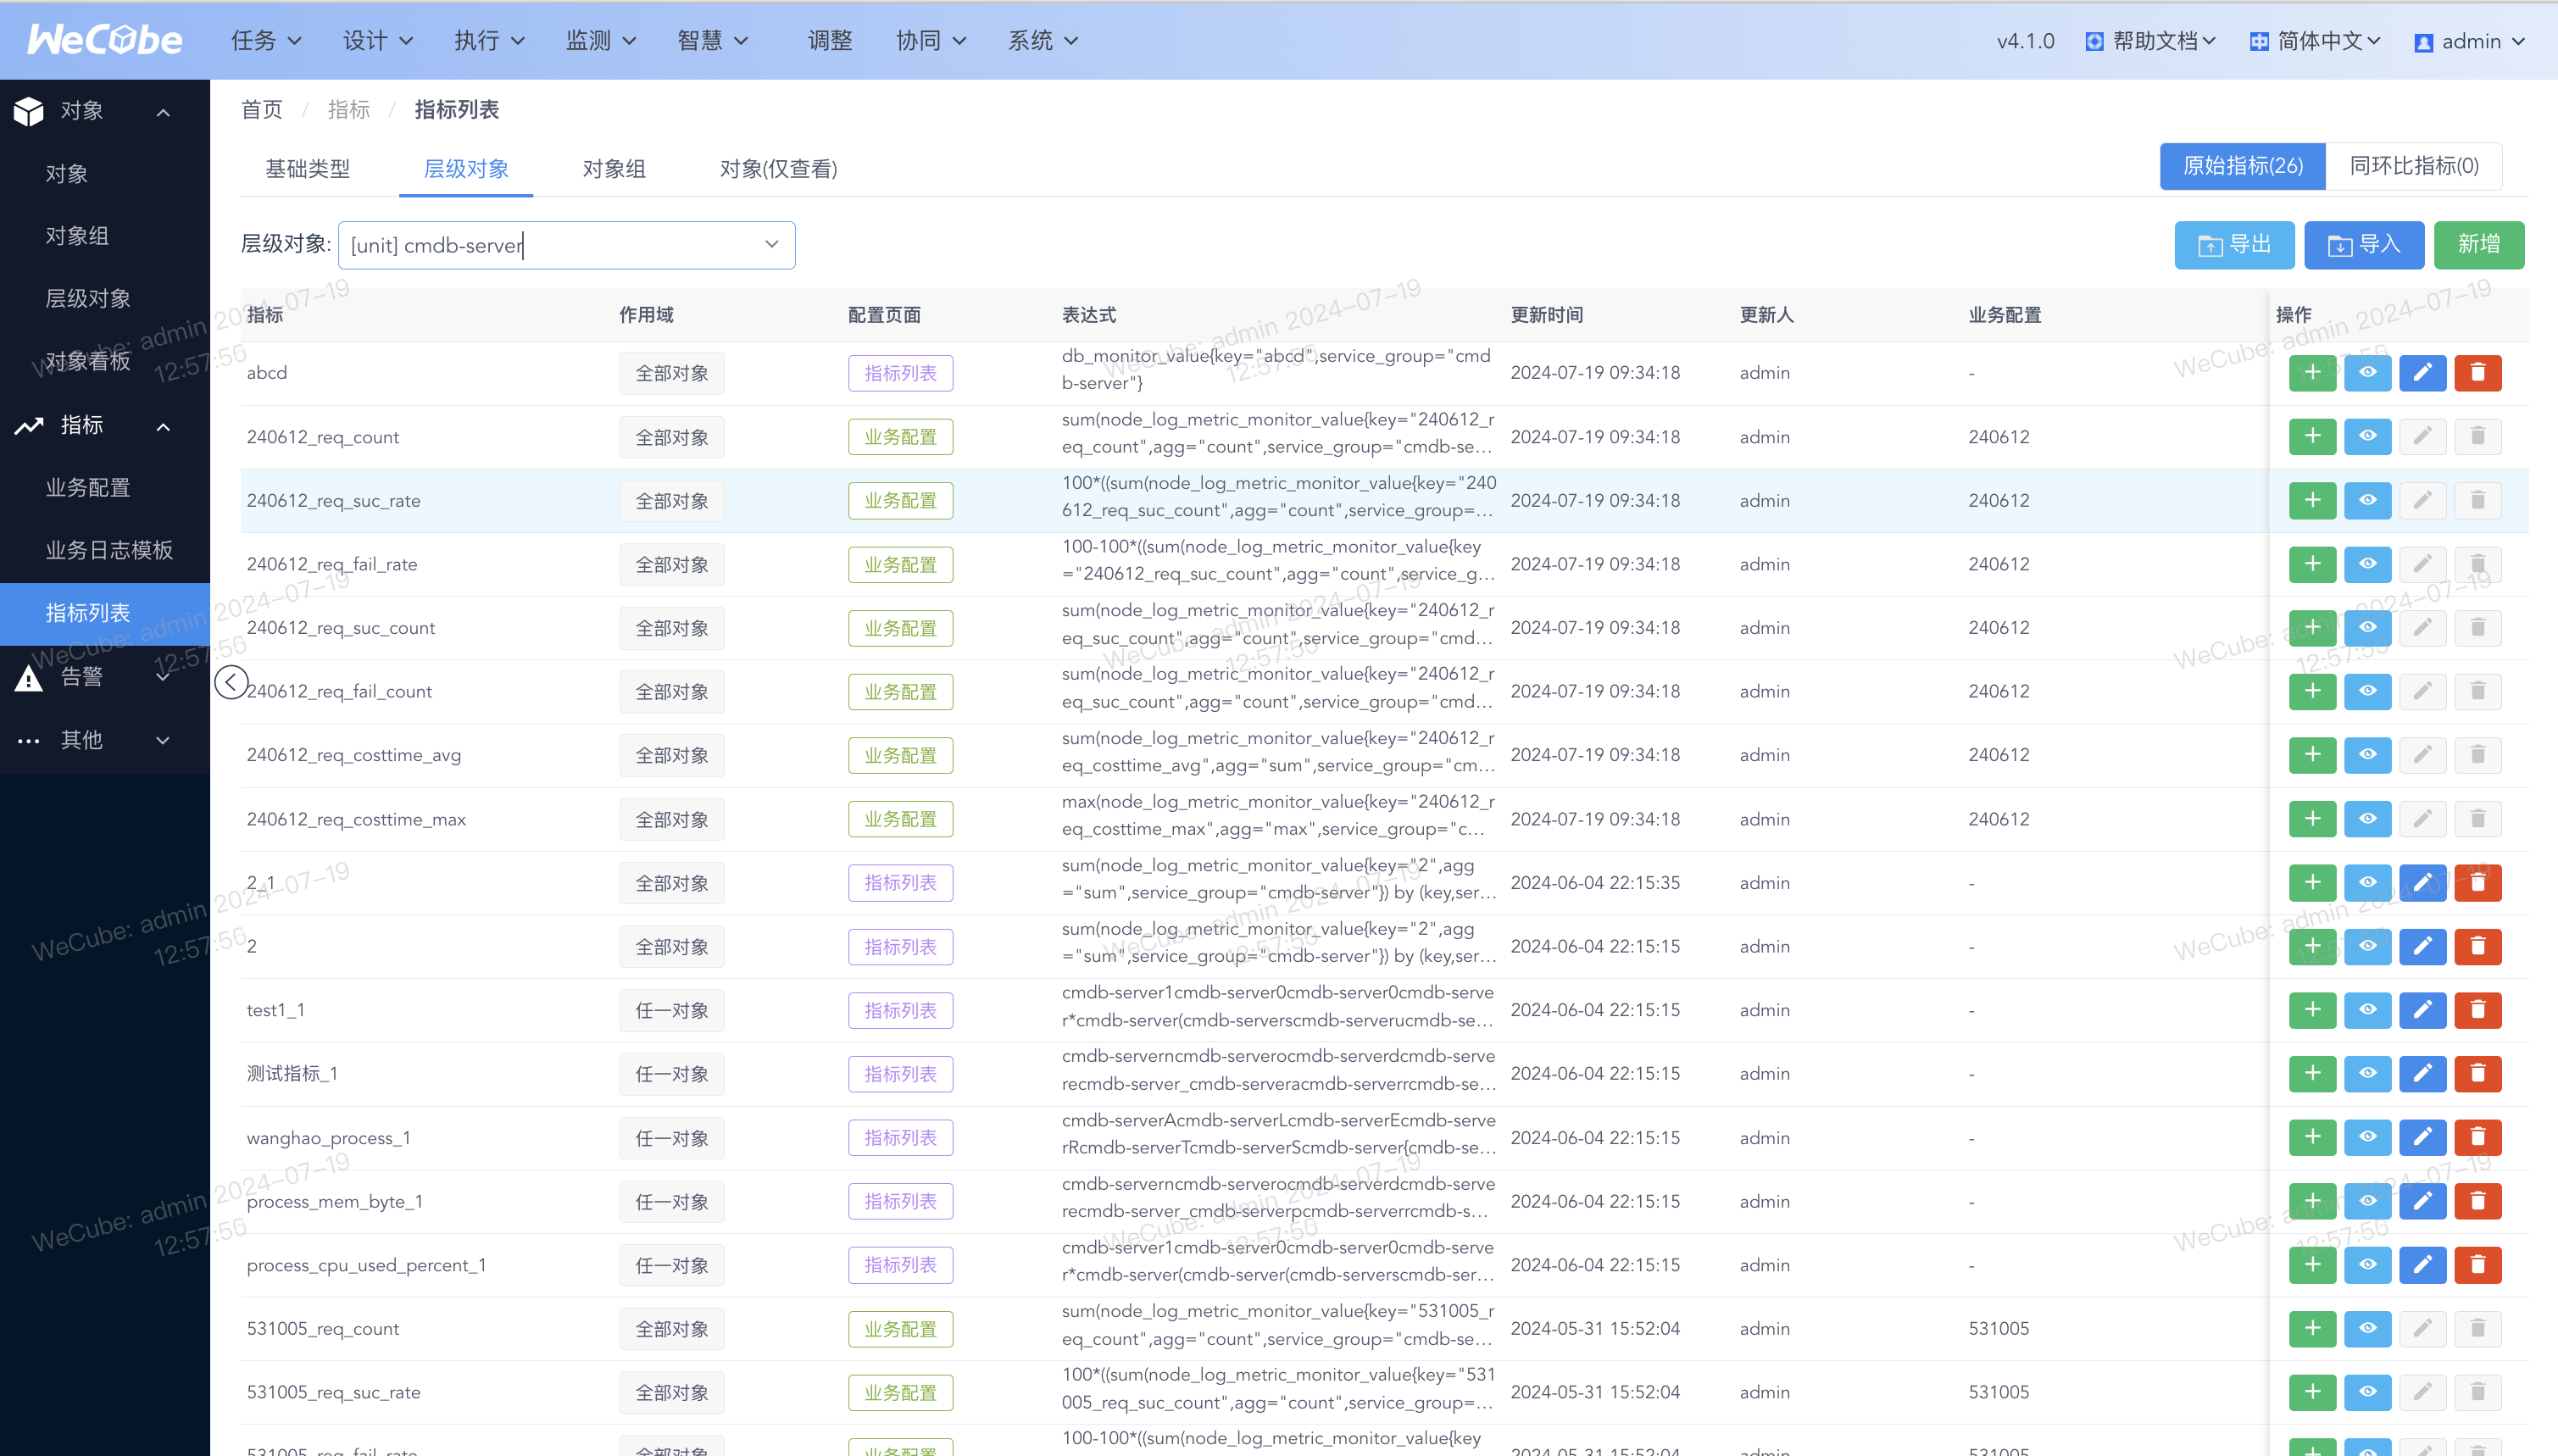Delete the abcd metric with trash icon
This screenshot has height=1456, width=2558.
pos(2477,373)
